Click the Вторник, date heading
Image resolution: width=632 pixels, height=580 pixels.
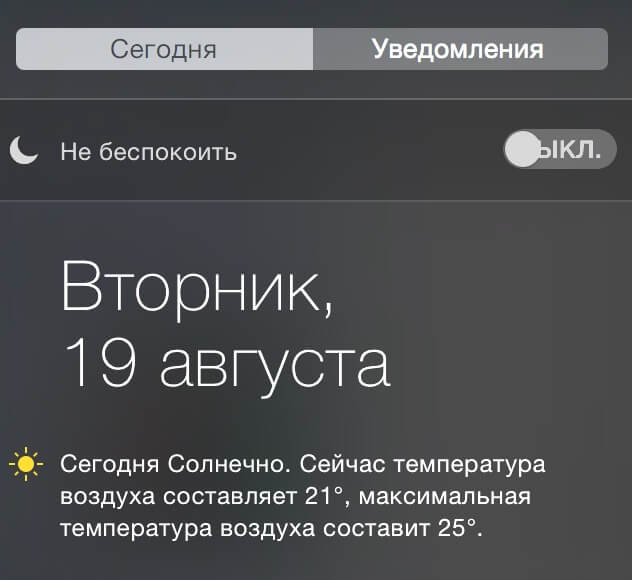point(198,291)
